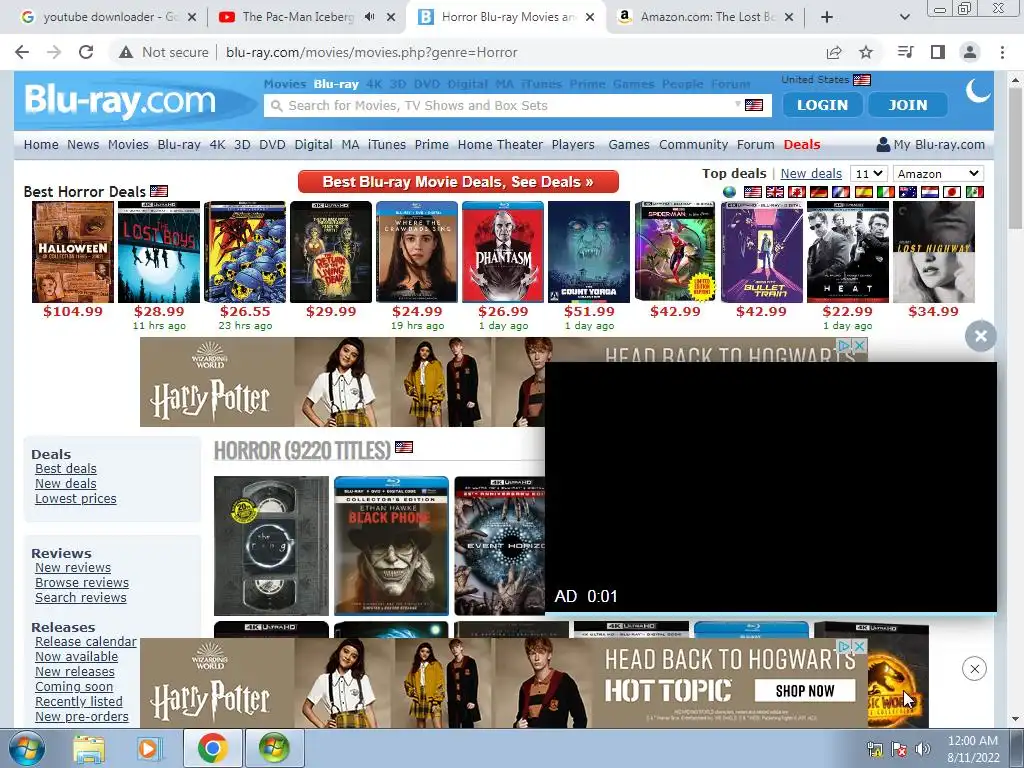This screenshot has width=1024, height=768.
Task: Click the LOGIN button
Action: [x=822, y=104]
